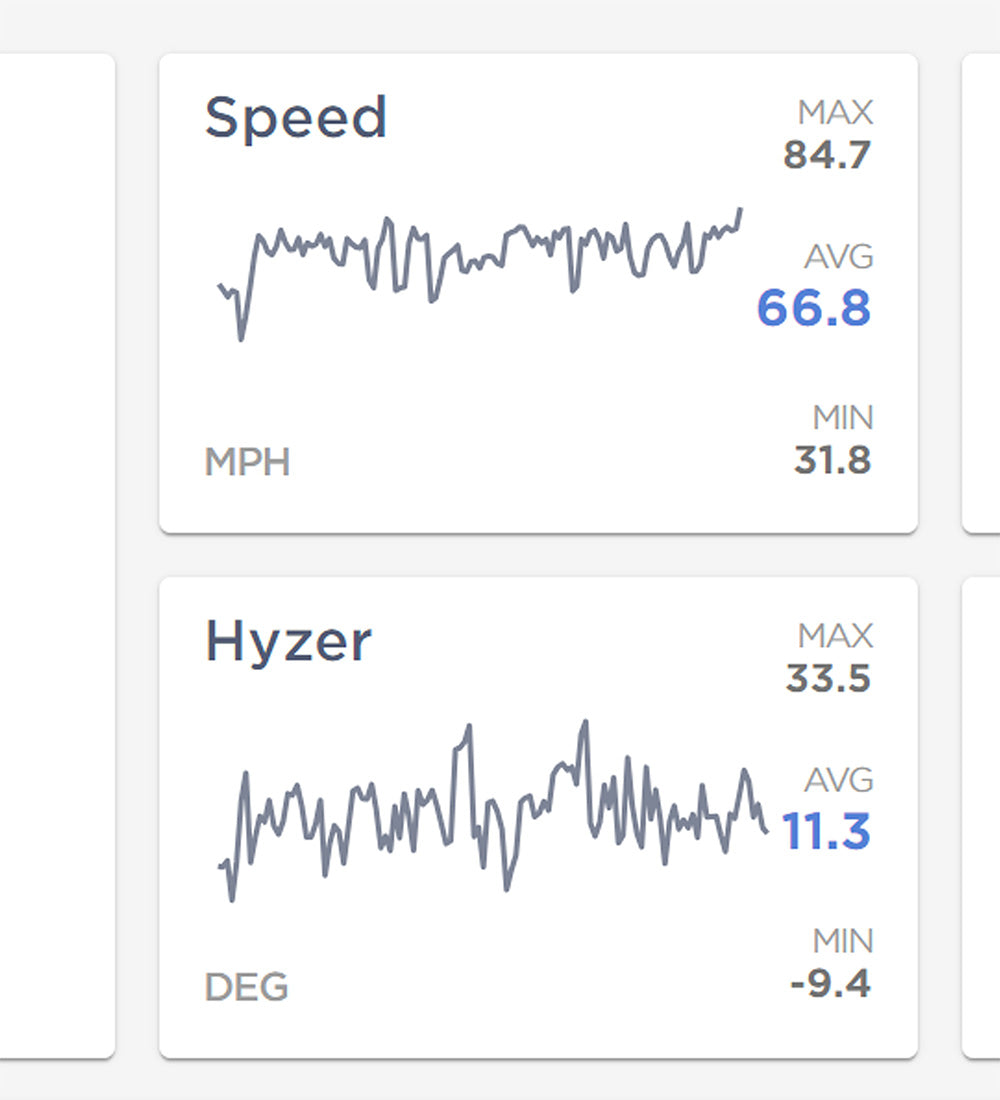
Task: Click the Hyzer MAX label
Action: tap(835, 636)
